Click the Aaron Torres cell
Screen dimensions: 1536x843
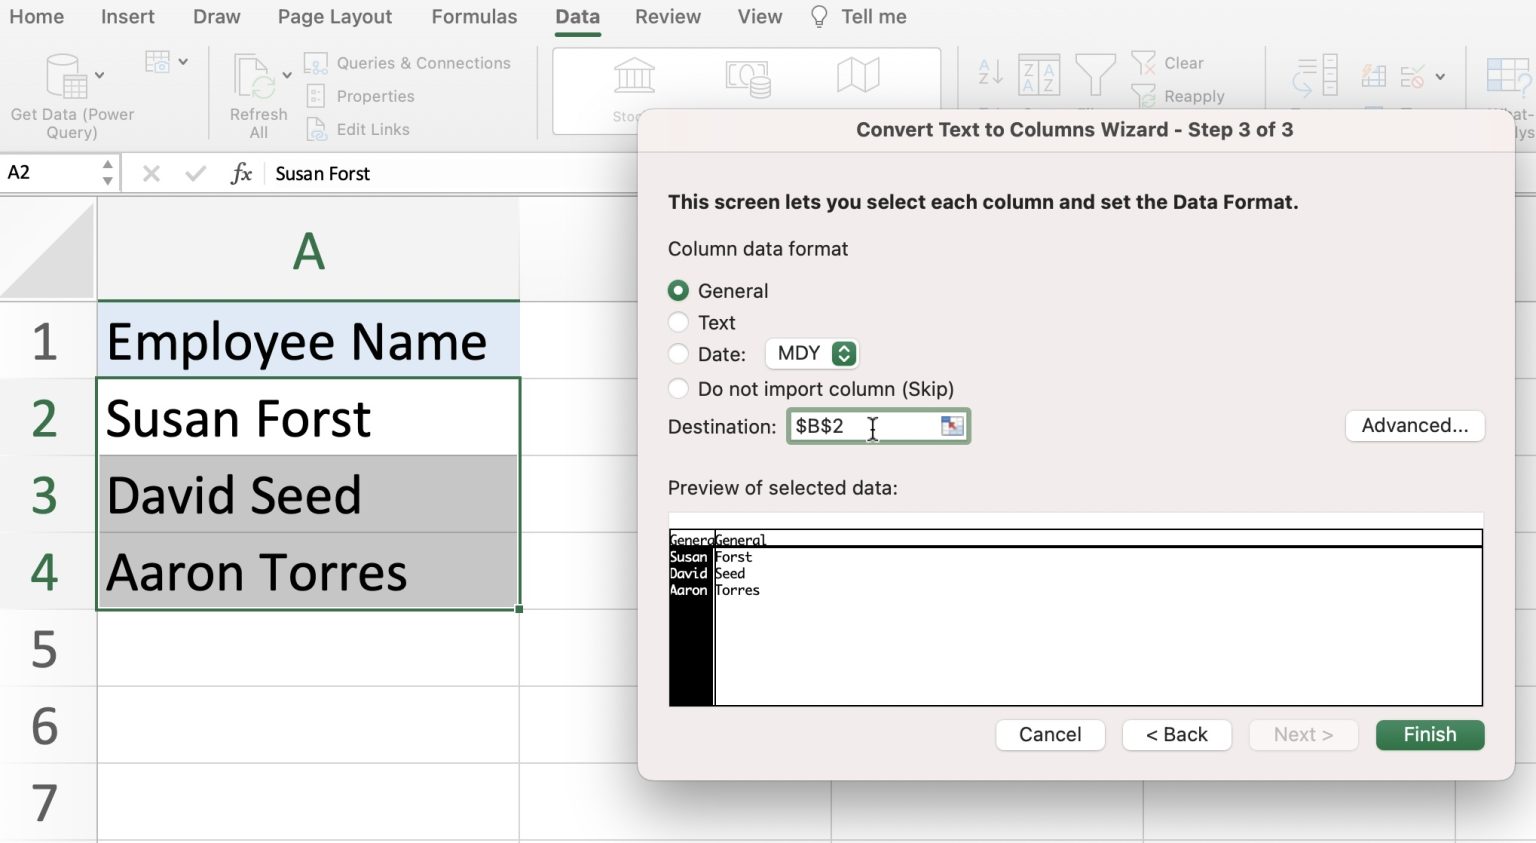pos(308,572)
